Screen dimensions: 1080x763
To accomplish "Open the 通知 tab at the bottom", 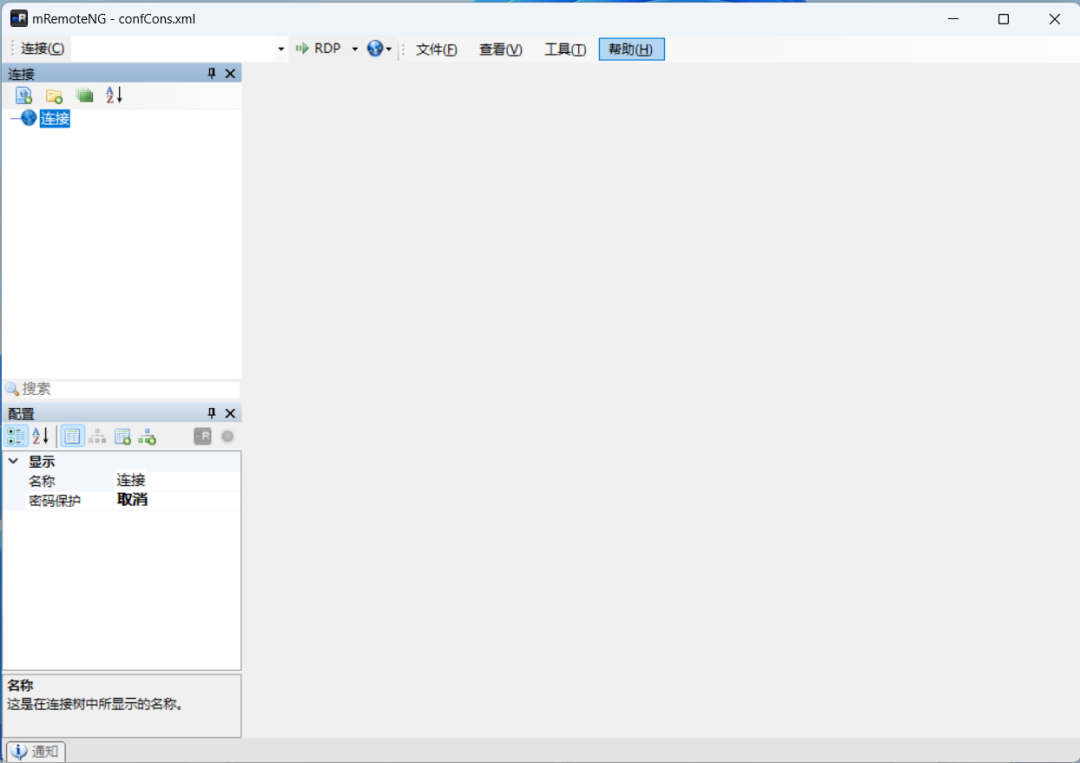I will point(36,751).
